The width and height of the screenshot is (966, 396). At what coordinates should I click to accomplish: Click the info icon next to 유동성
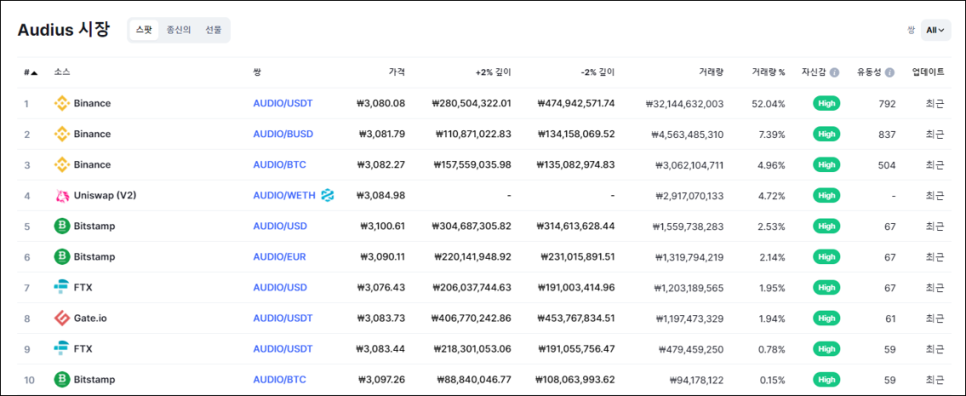click(890, 73)
